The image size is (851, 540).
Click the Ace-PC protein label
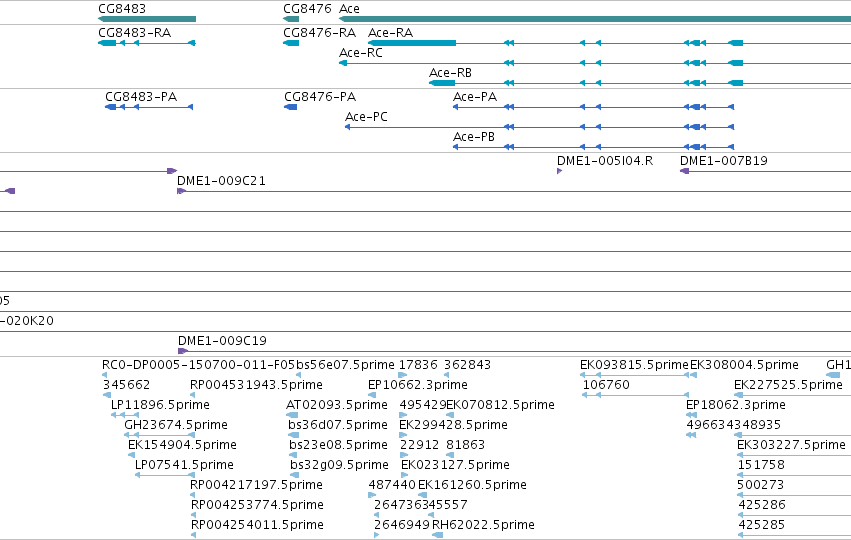(x=366, y=117)
